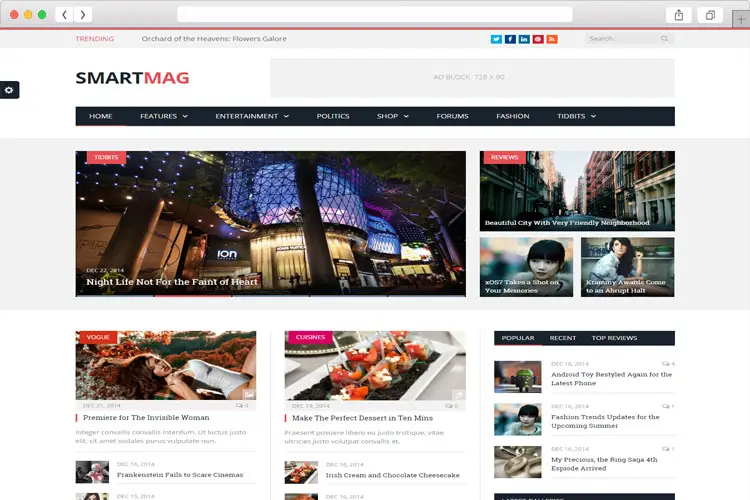The height and width of the screenshot is (500, 750).
Task: Select the second slider progress segment
Action: 192,296
